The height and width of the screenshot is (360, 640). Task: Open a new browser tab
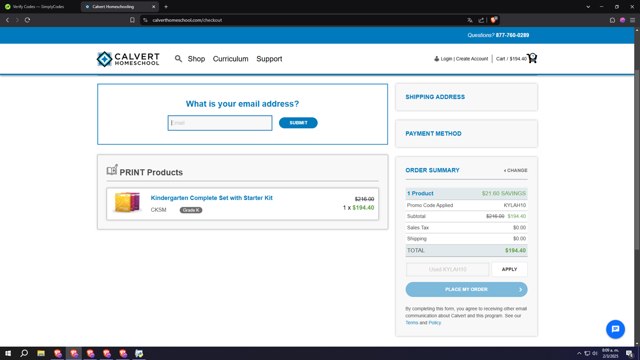tap(166, 7)
